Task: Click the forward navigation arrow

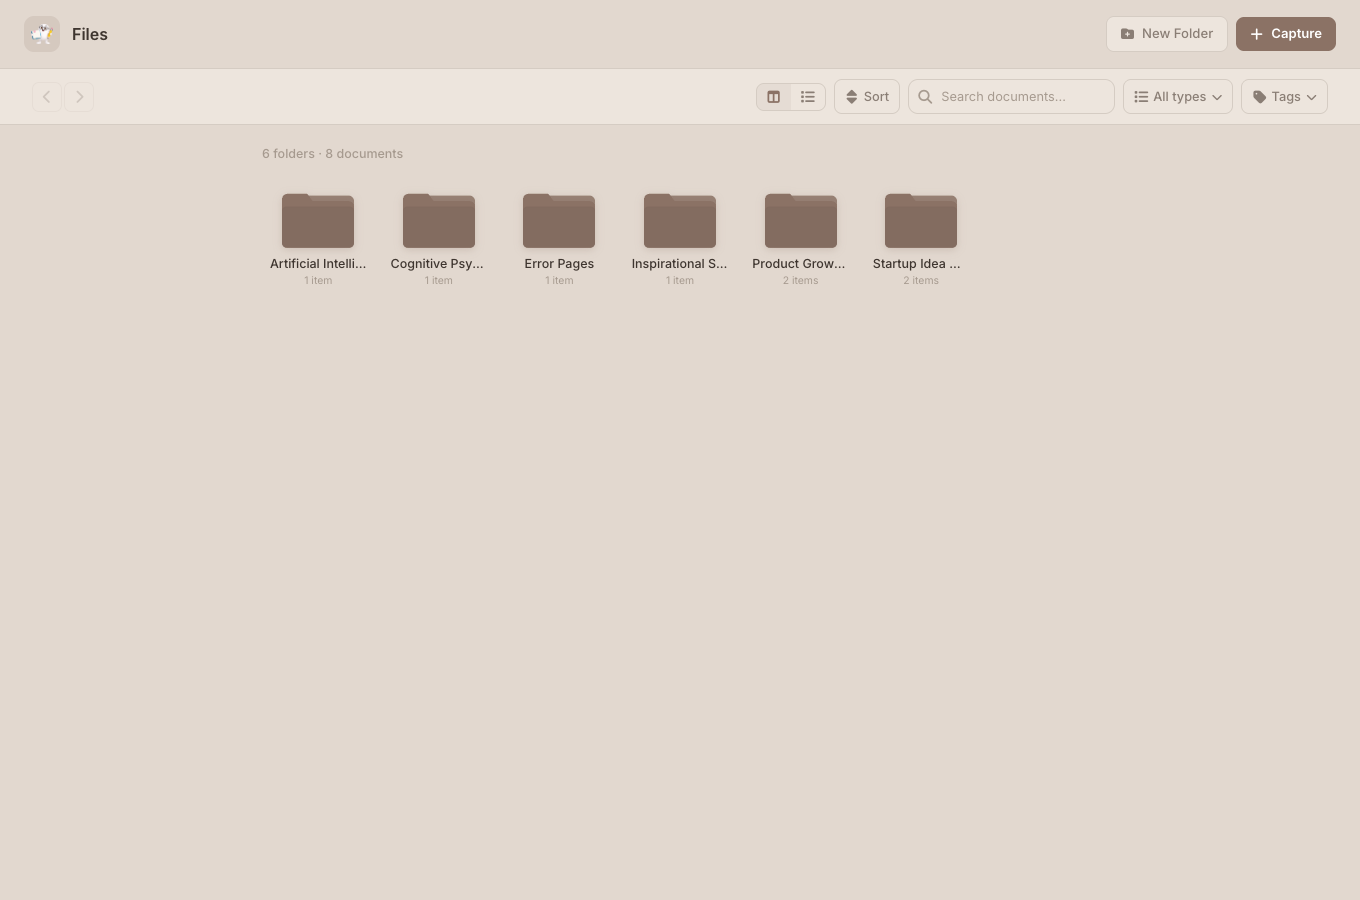Action: coord(79,96)
